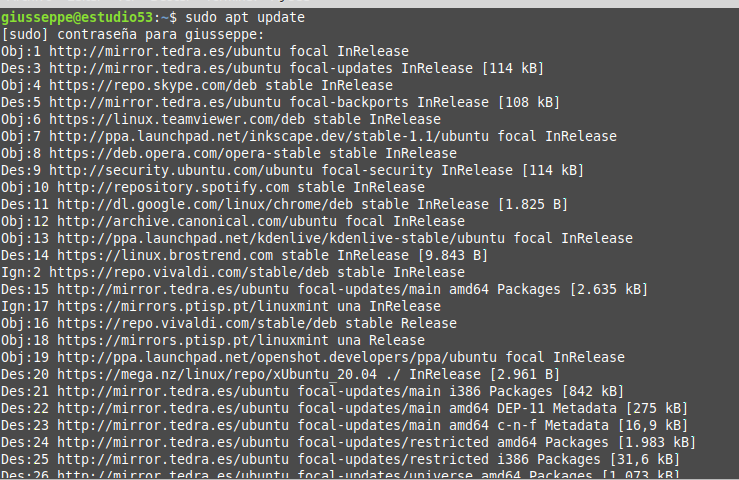Click the giusseppe@estudio53 prompt
The width and height of the screenshot is (739, 480).
click(x=77, y=18)
